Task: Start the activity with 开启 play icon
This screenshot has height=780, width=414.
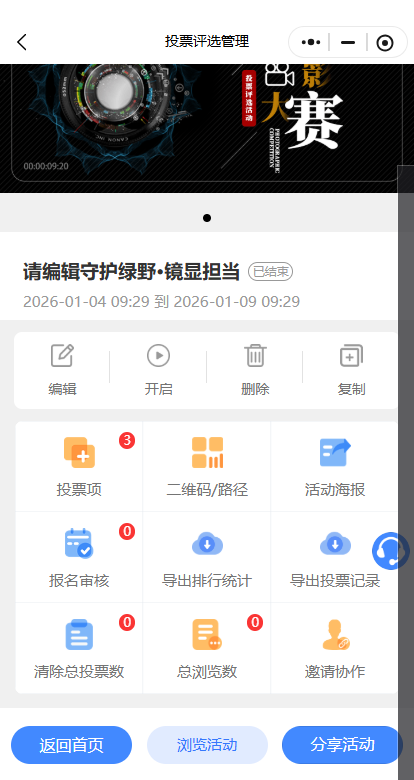Action: click(x=158, y=355)
